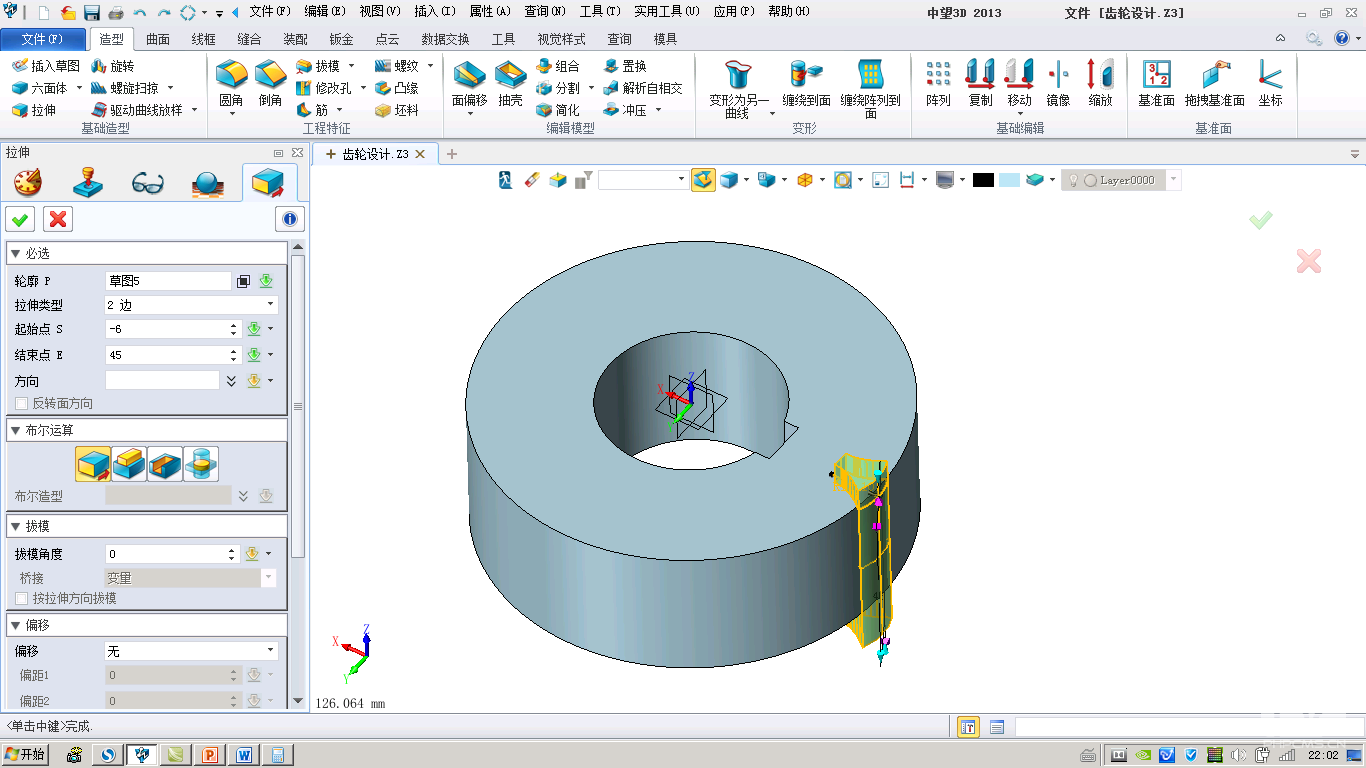The image size is (1366, 768).
Task: Click the 镜像 mirror tool icon
Action: tap(1058, 76)
